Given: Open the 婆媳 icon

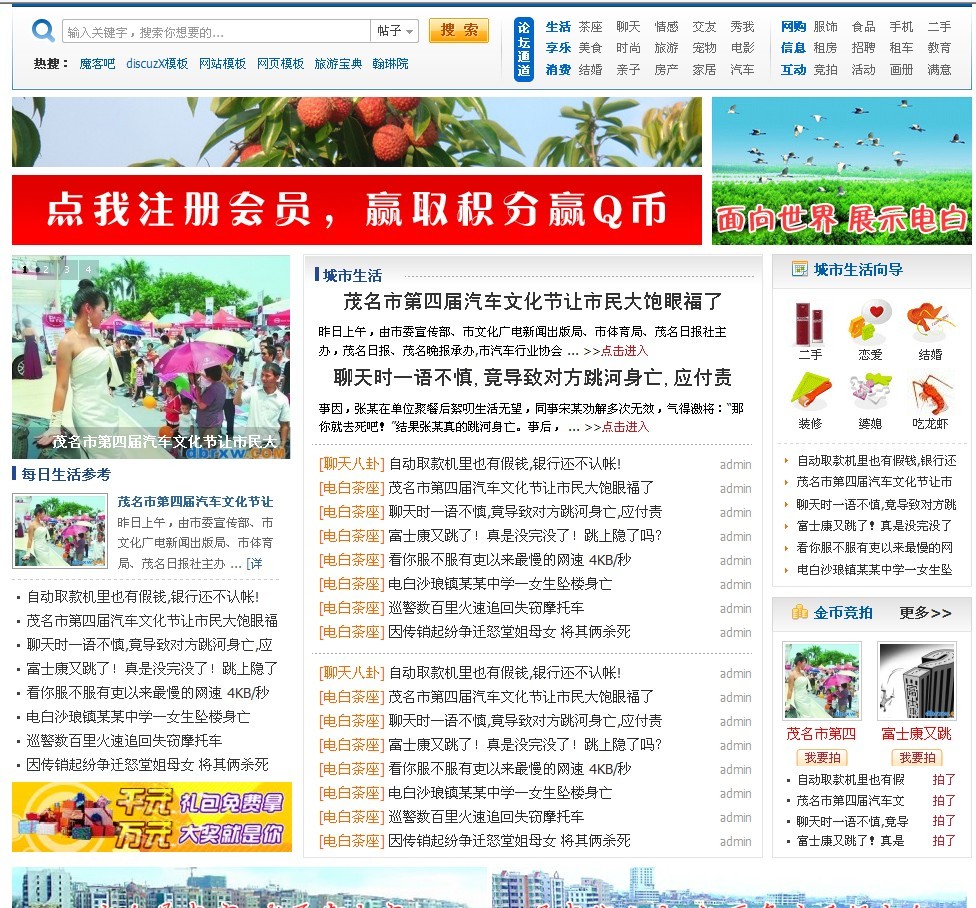Looking at the screenshot, I should point(870,391).
